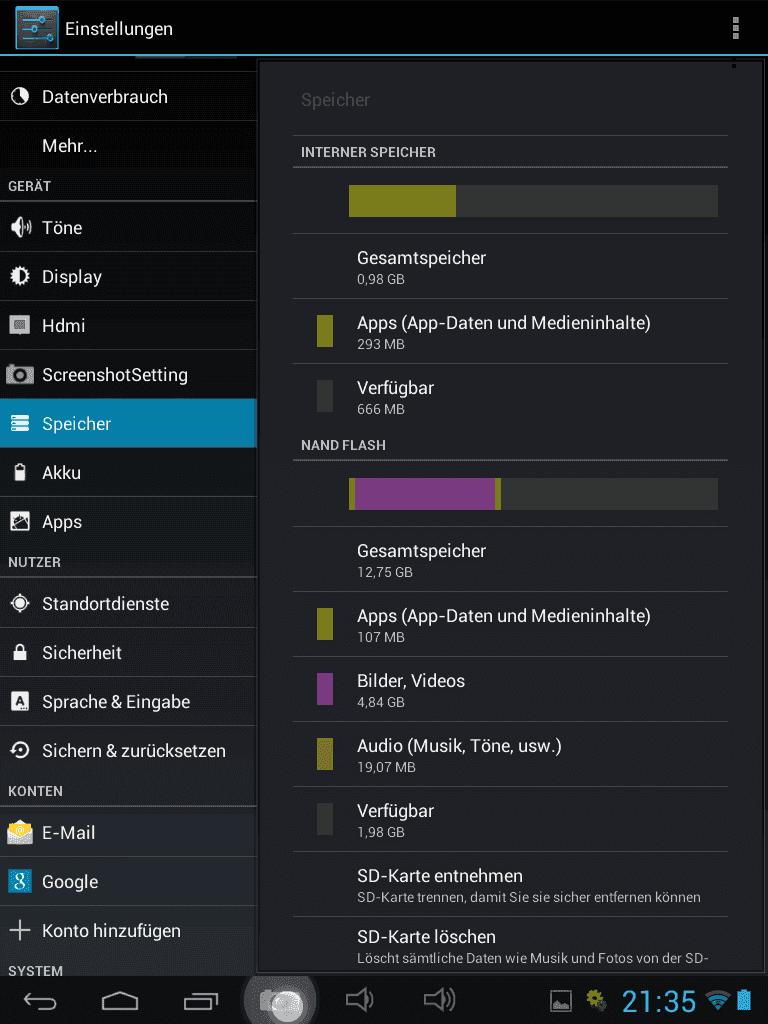Tap the NAND Flash storage usage bar
Viewport: 768px width, 1024px height.
[533, 494]
